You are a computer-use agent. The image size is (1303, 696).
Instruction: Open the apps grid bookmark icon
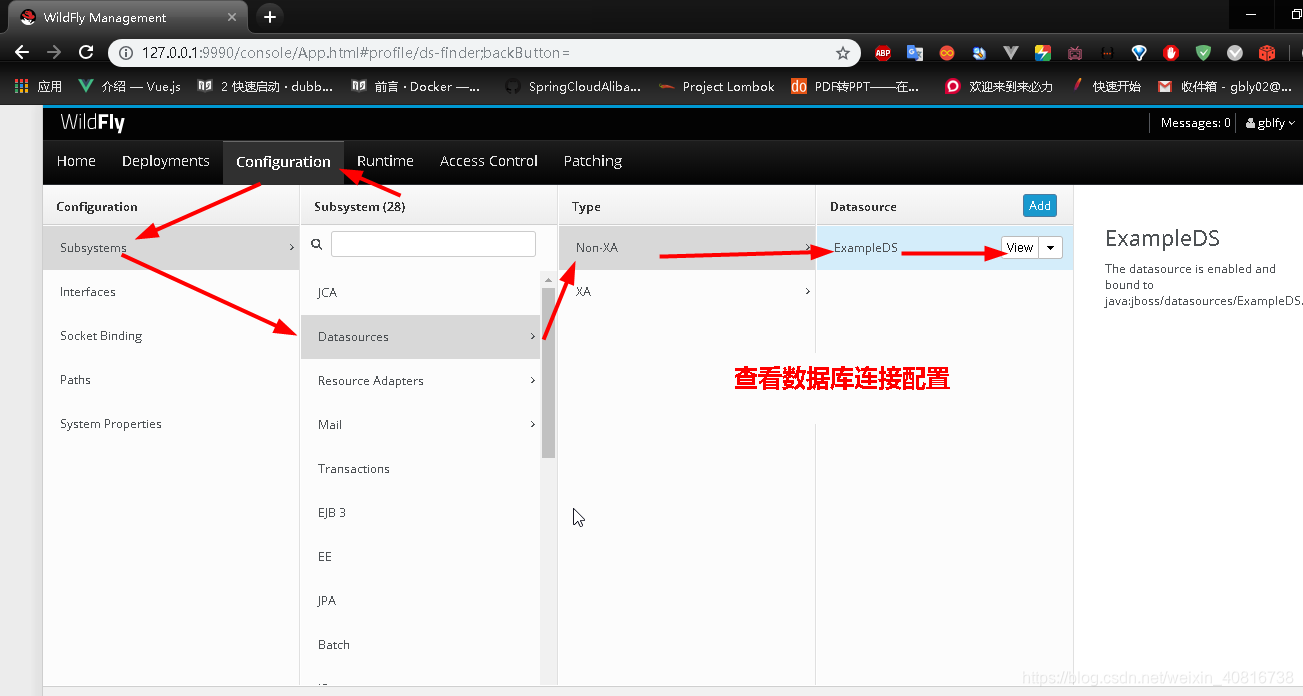pyautogui.click(x=21, y=87)
